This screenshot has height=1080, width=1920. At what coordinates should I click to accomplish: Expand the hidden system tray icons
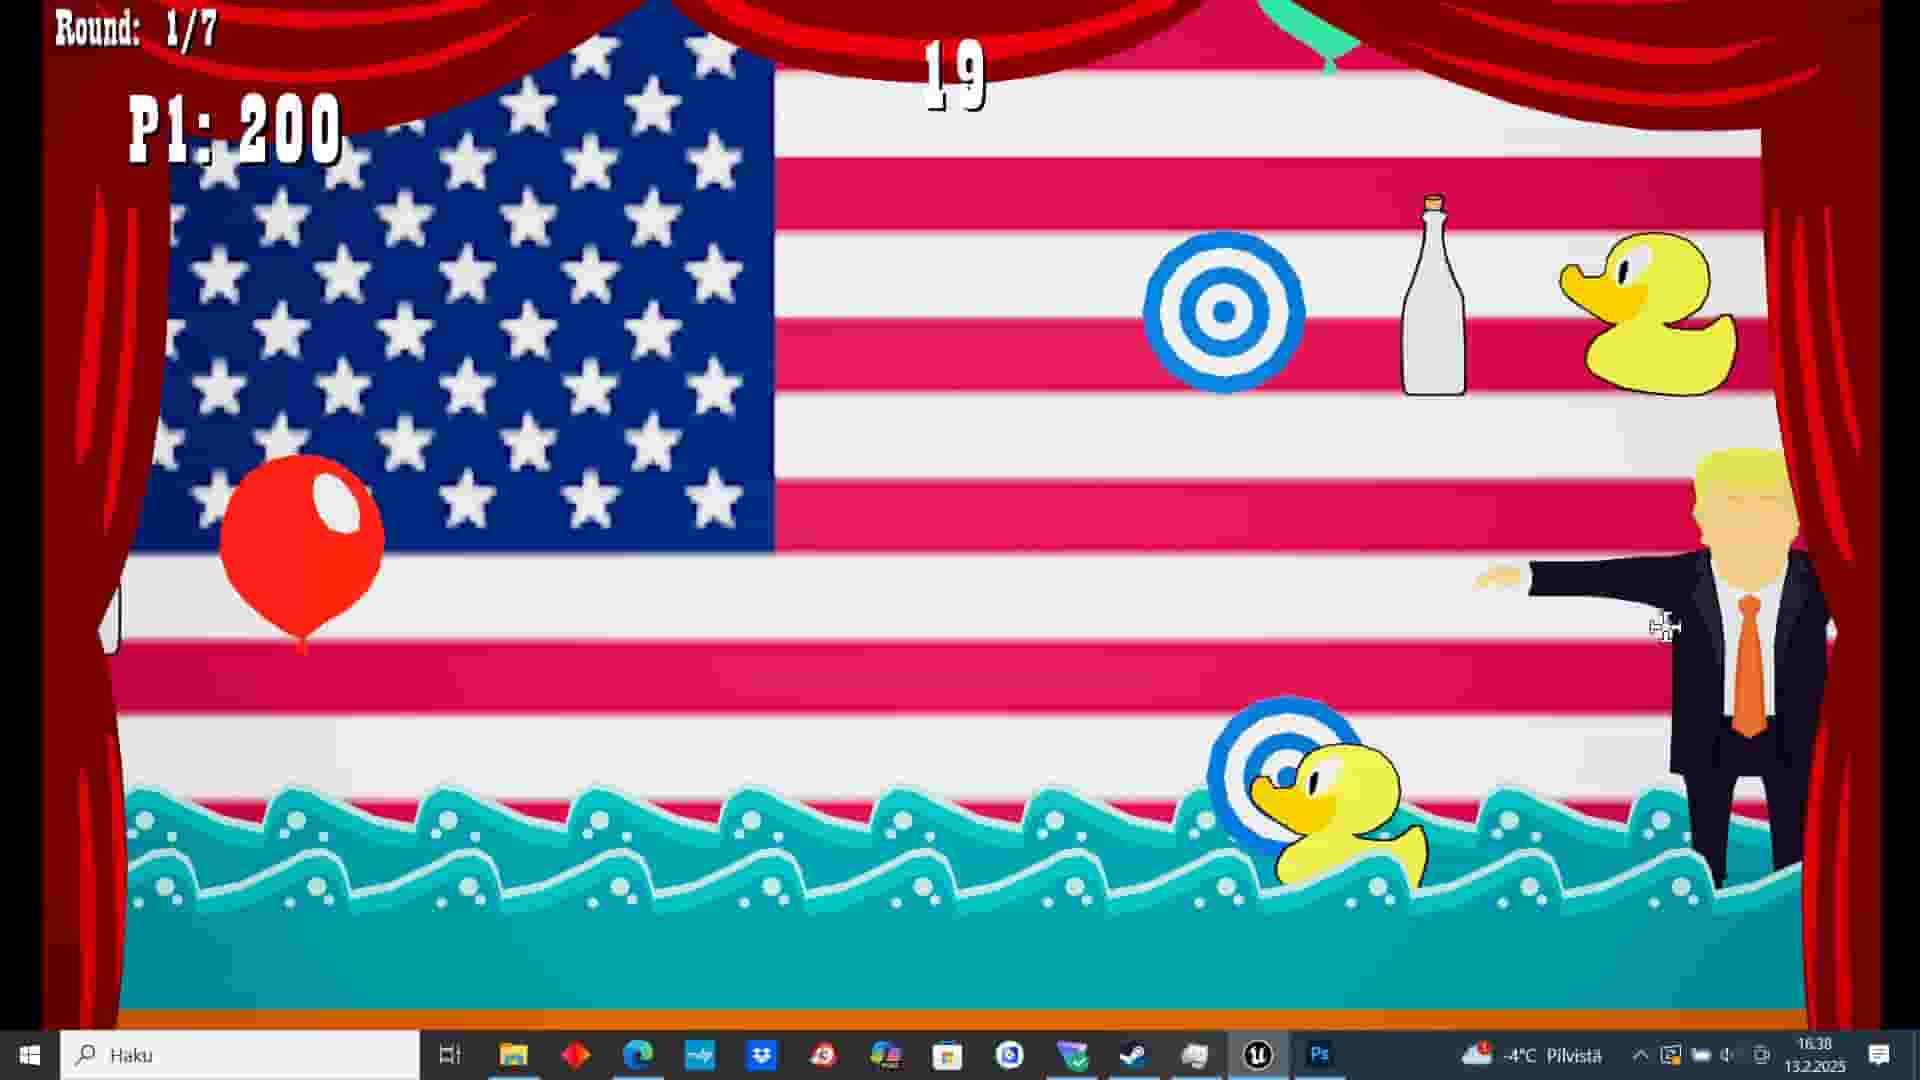(1642, 1055)
